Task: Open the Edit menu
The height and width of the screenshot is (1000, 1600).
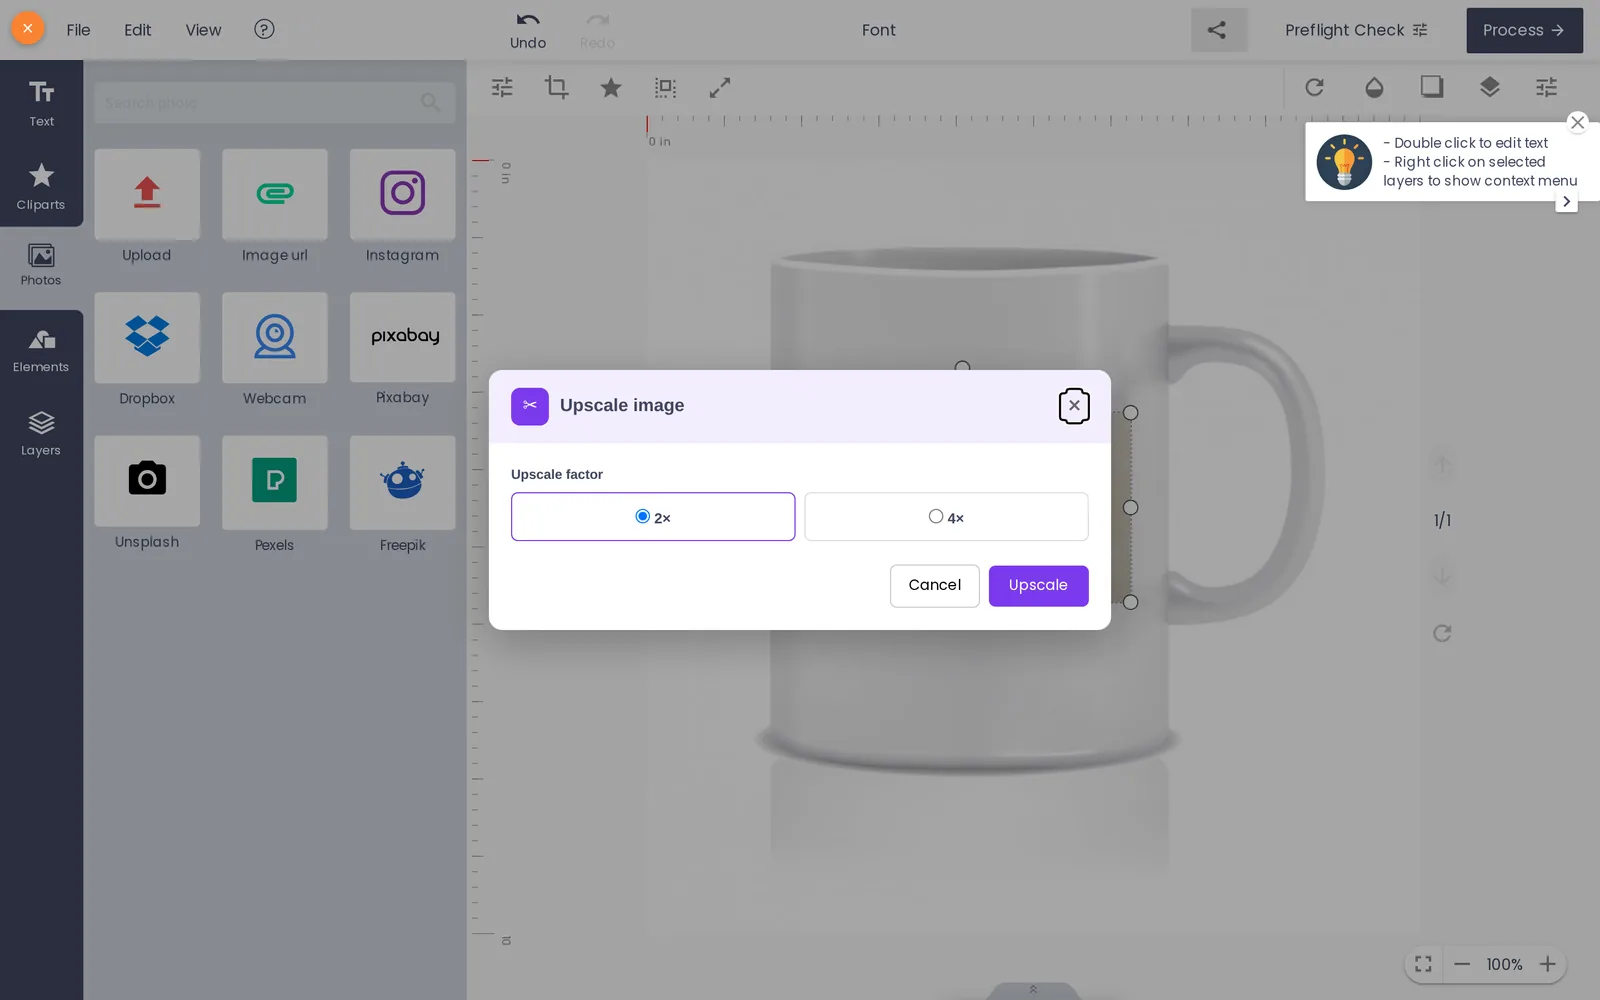Action: pos(137,30)
